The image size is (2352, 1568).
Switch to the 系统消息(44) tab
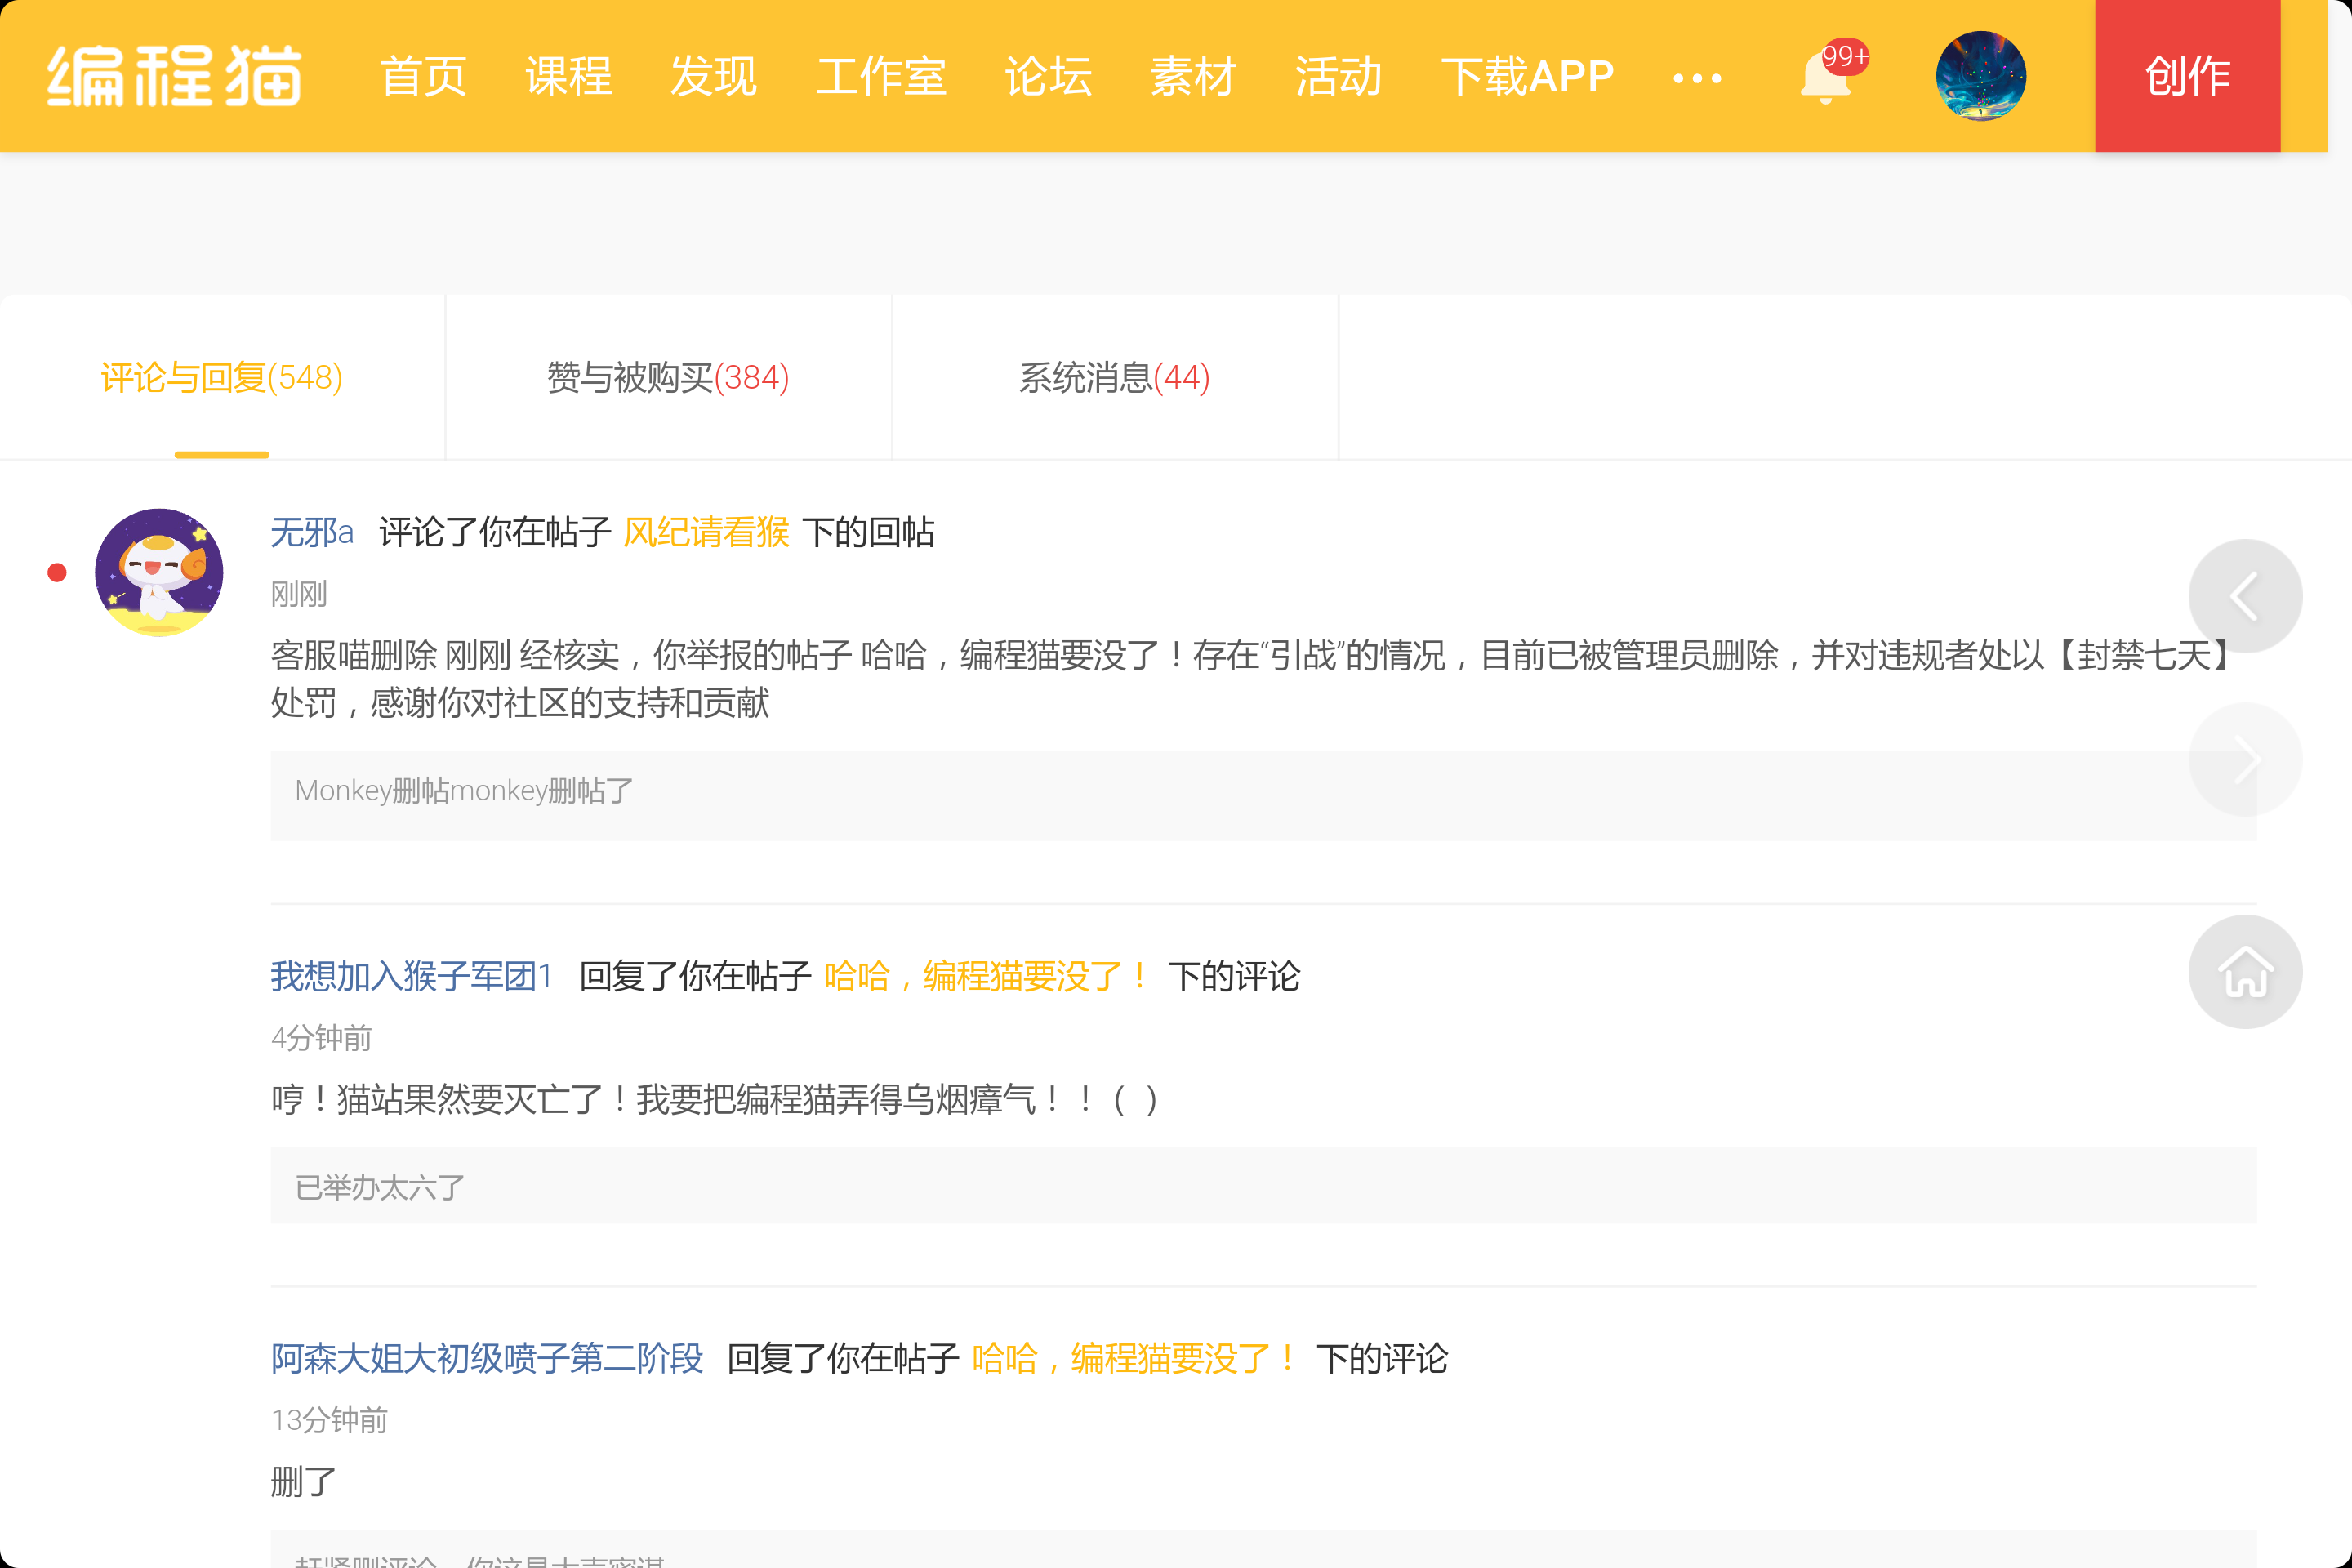[1114, 378]
